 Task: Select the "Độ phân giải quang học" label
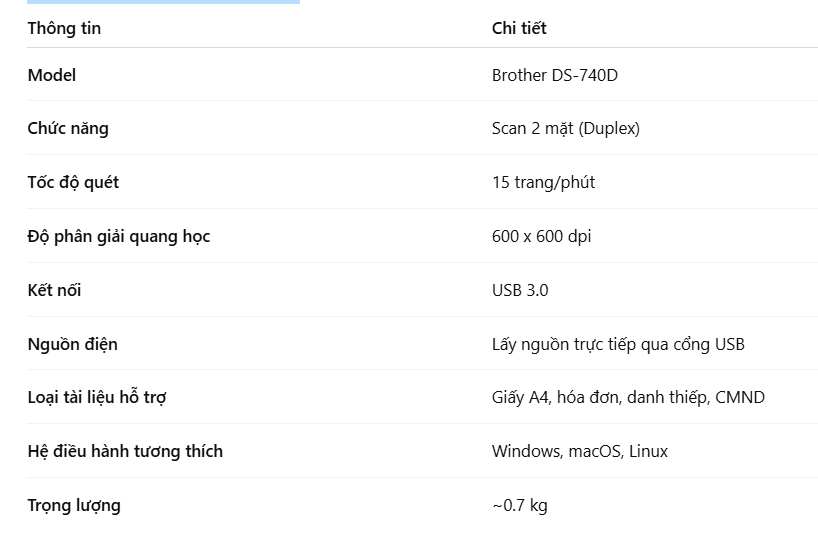coord(119,236)
